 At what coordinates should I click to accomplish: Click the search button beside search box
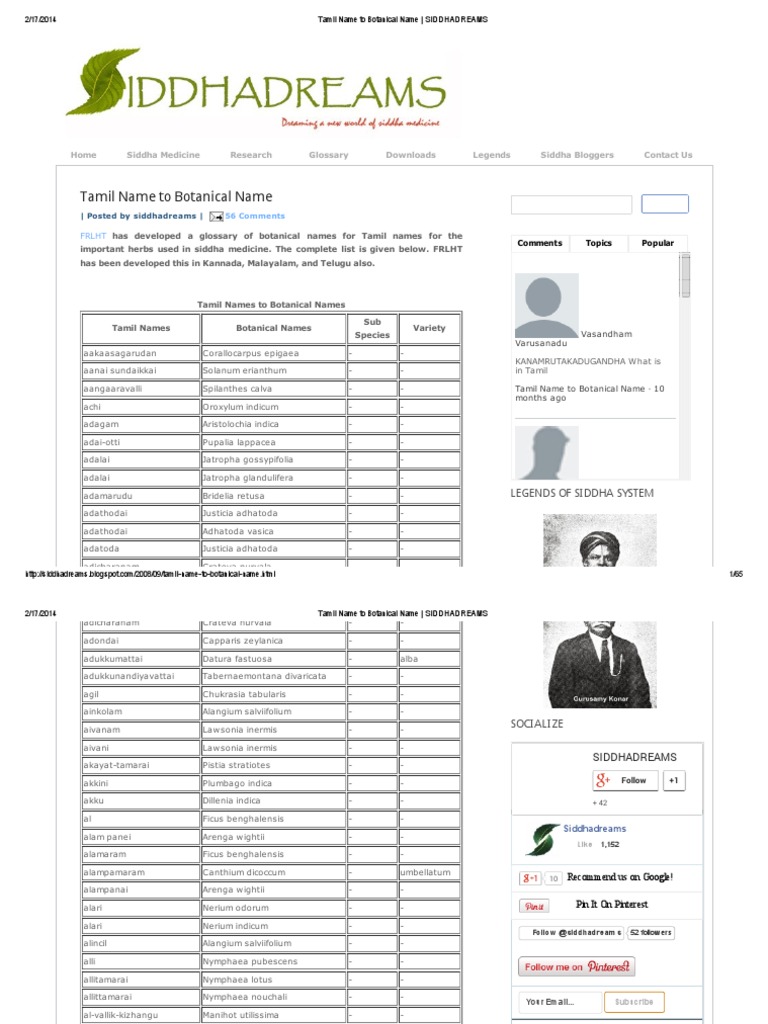665,204
